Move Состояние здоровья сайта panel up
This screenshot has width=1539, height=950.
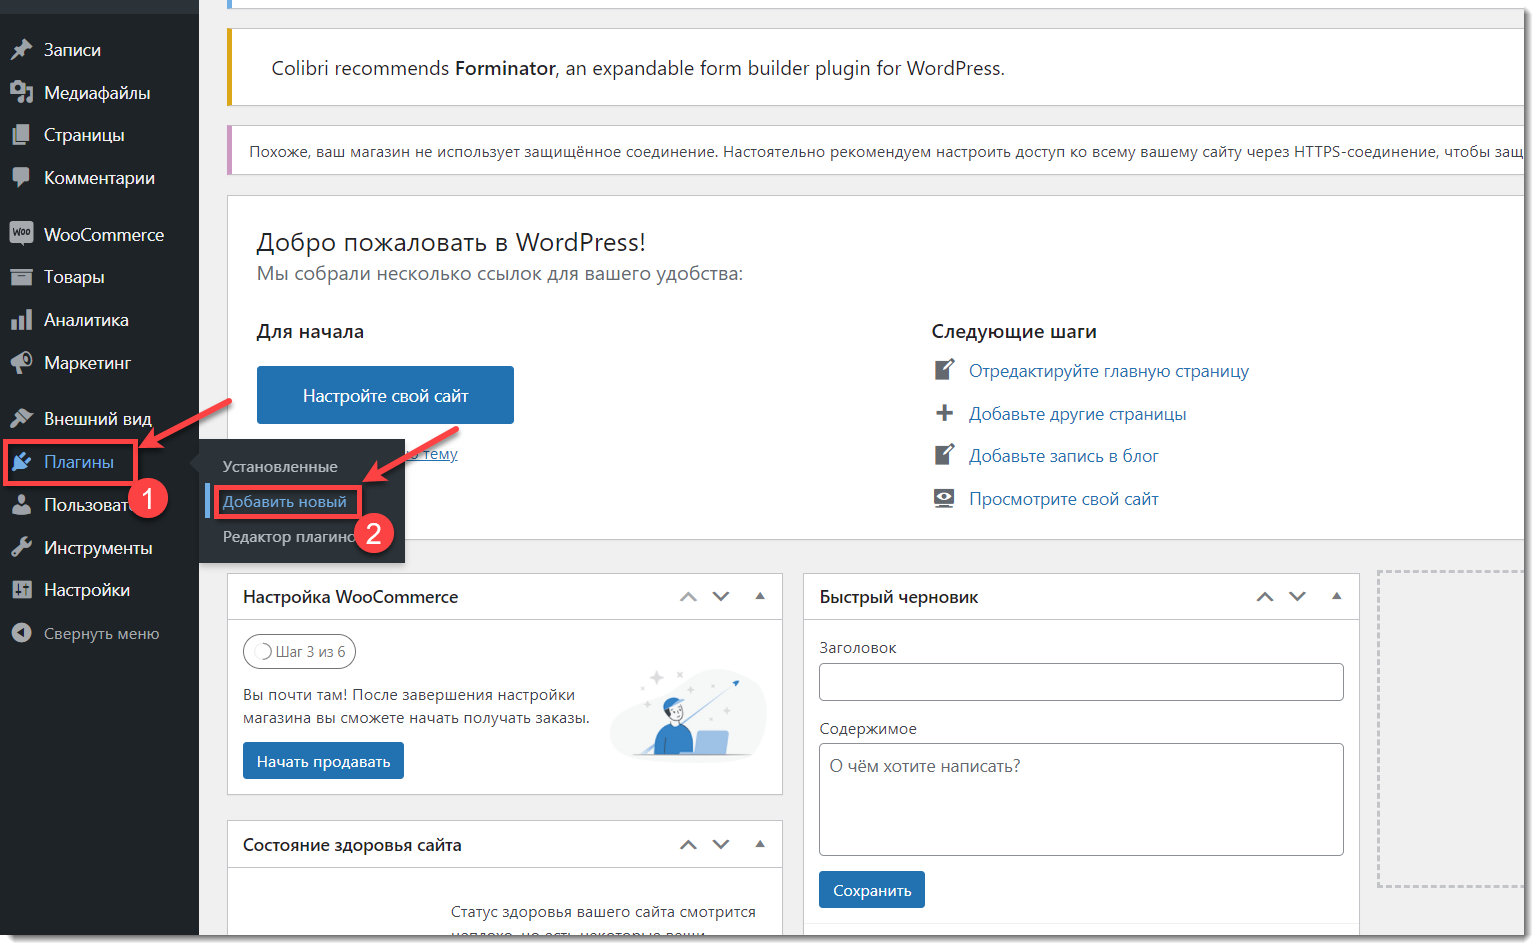pyautogui.click(x=688, y=844)
